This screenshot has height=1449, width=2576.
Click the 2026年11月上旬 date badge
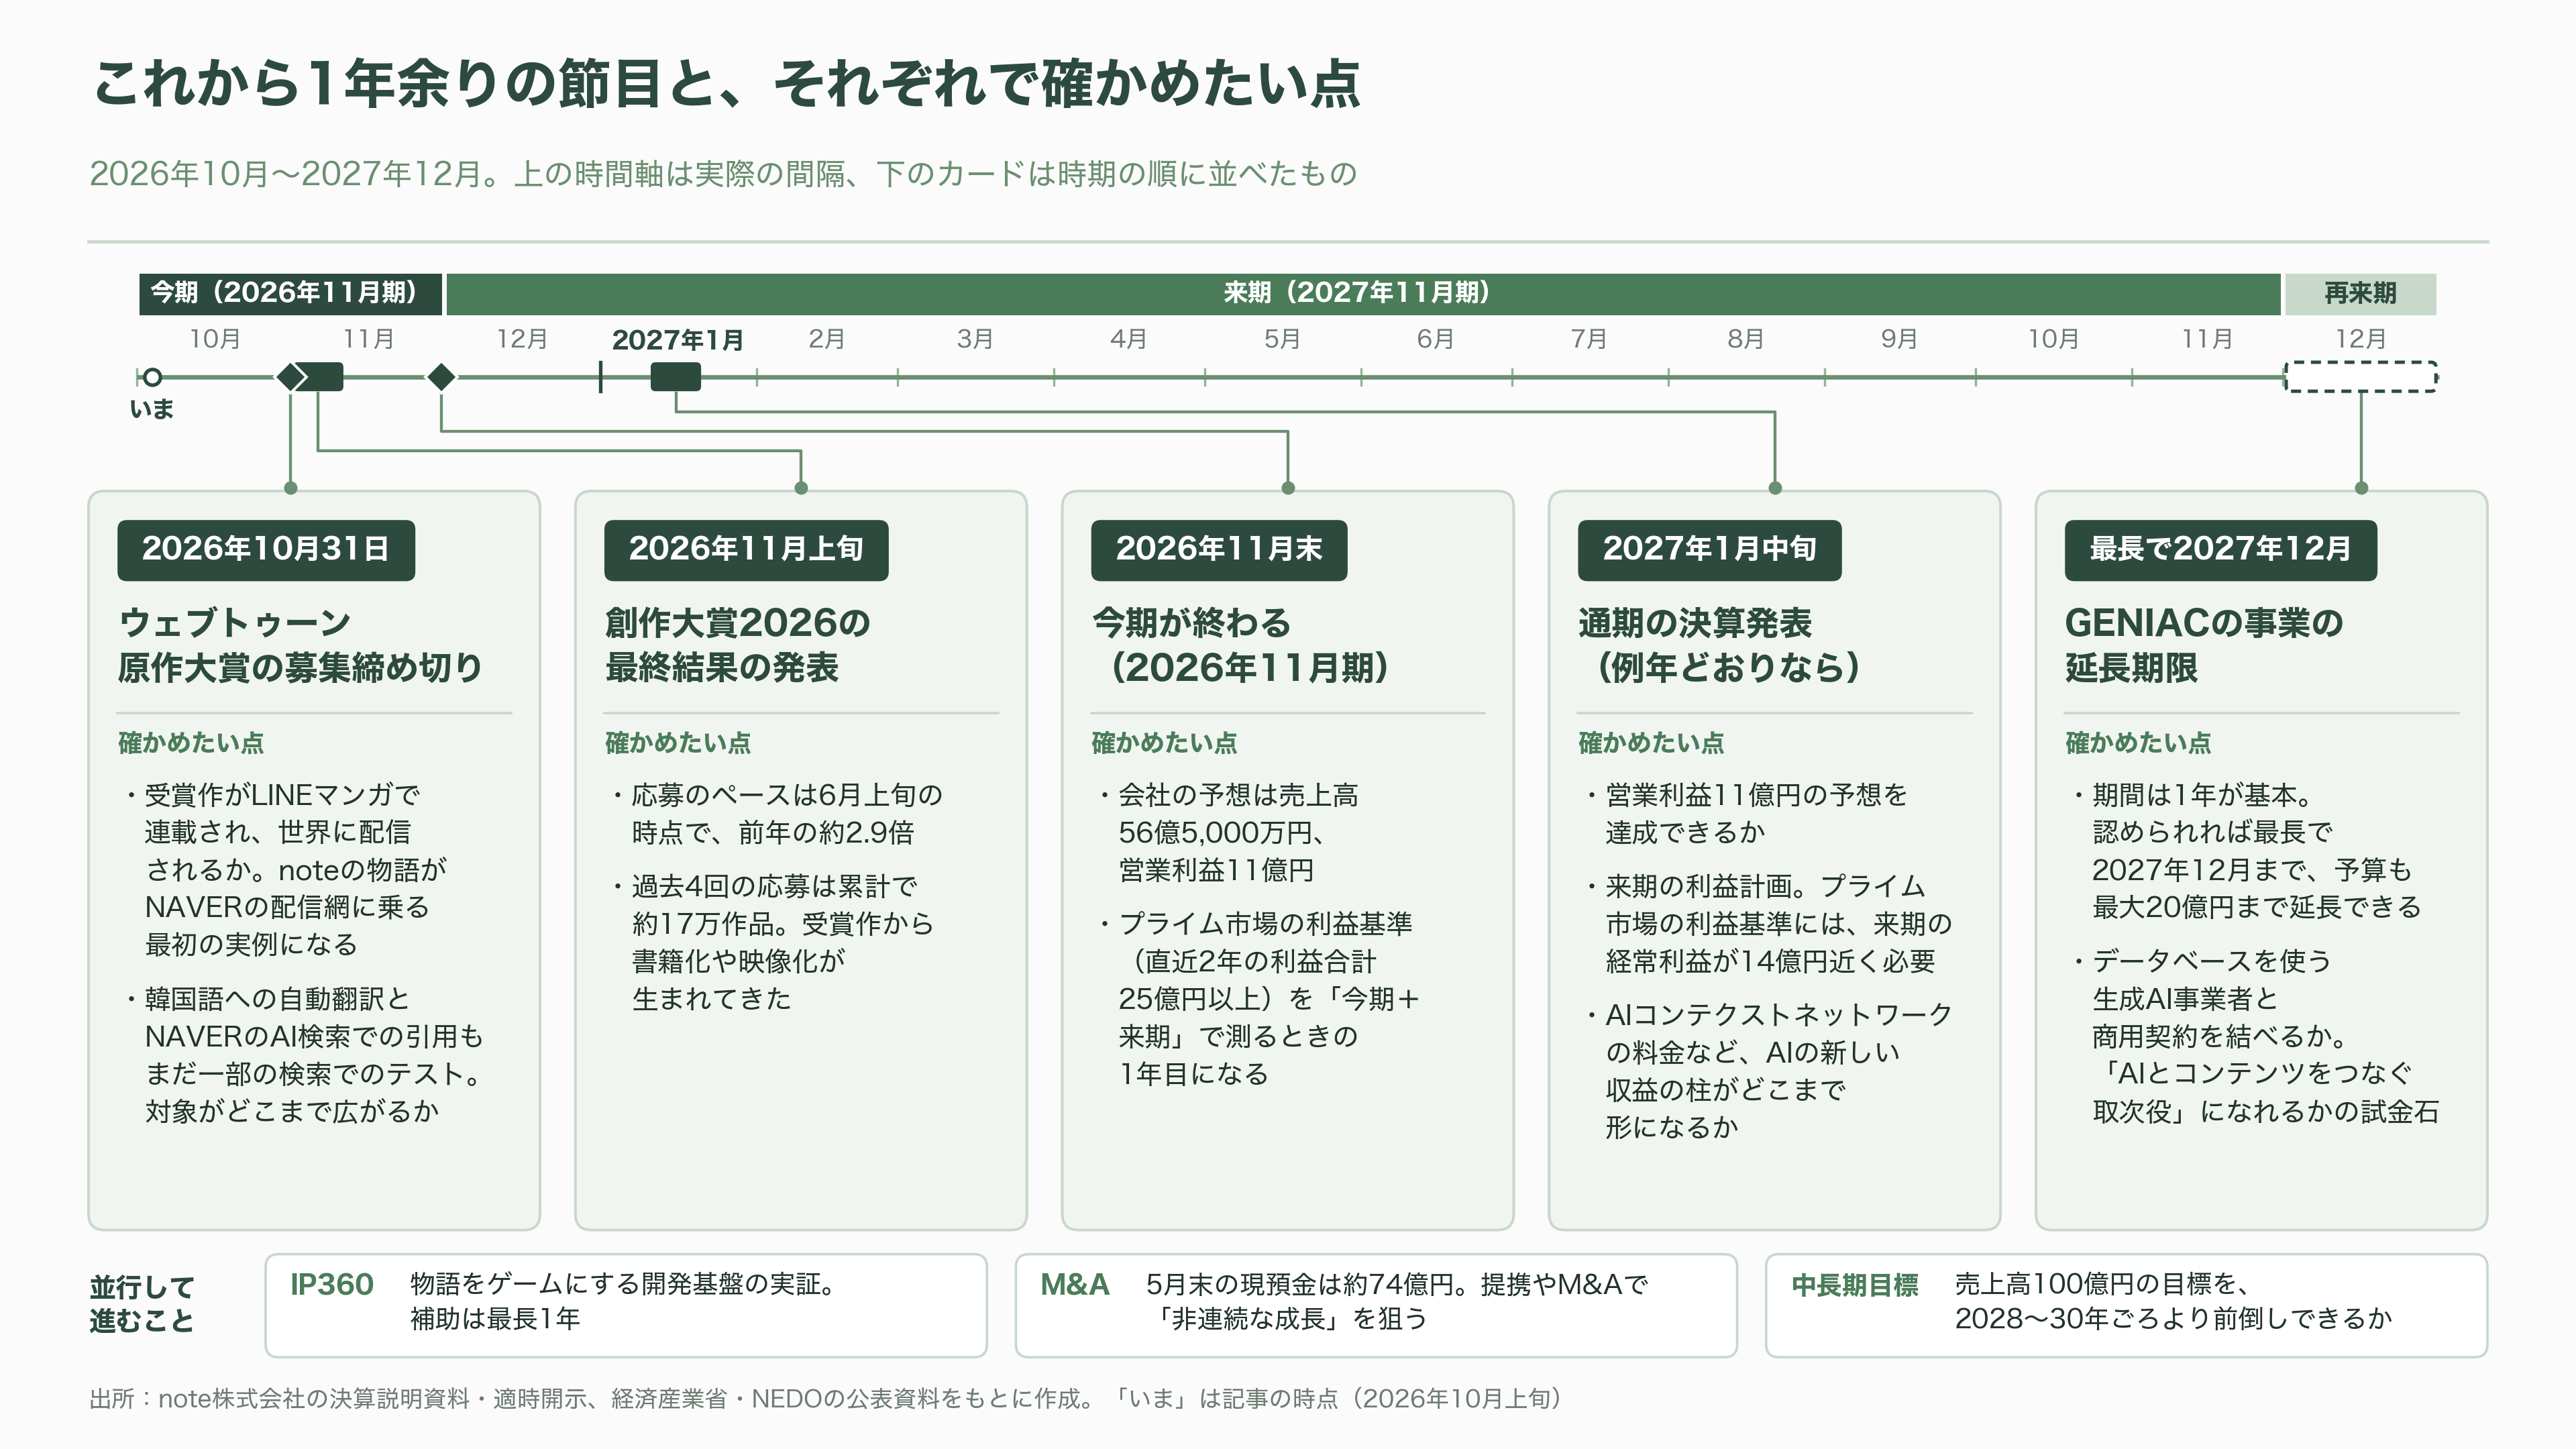746,549
